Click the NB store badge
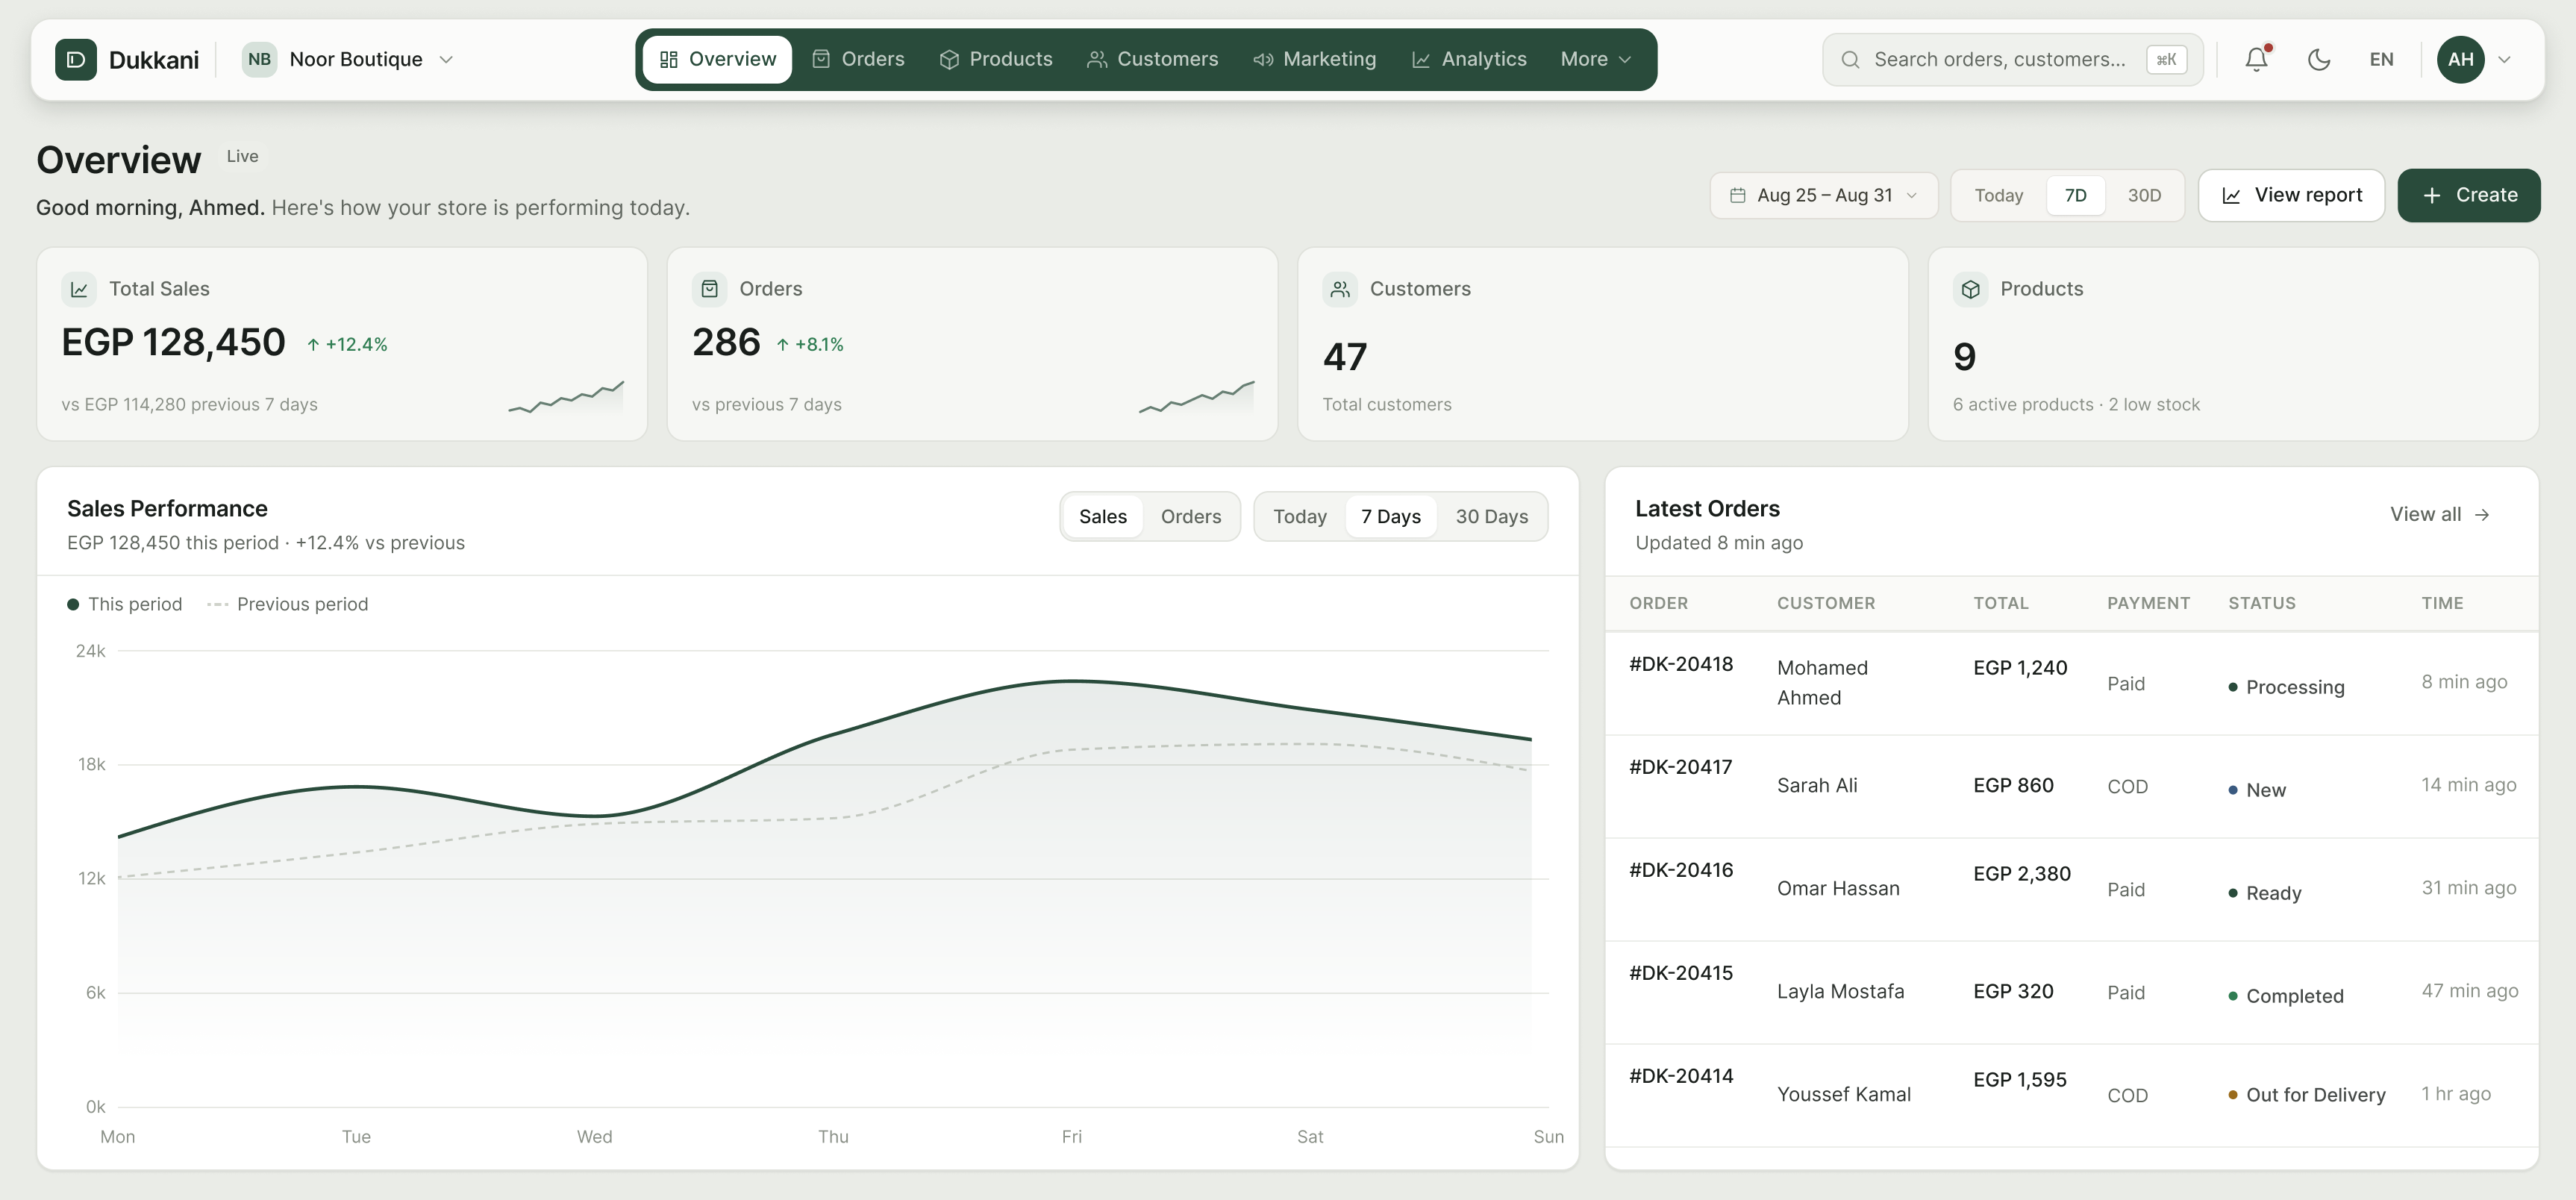 259,60
